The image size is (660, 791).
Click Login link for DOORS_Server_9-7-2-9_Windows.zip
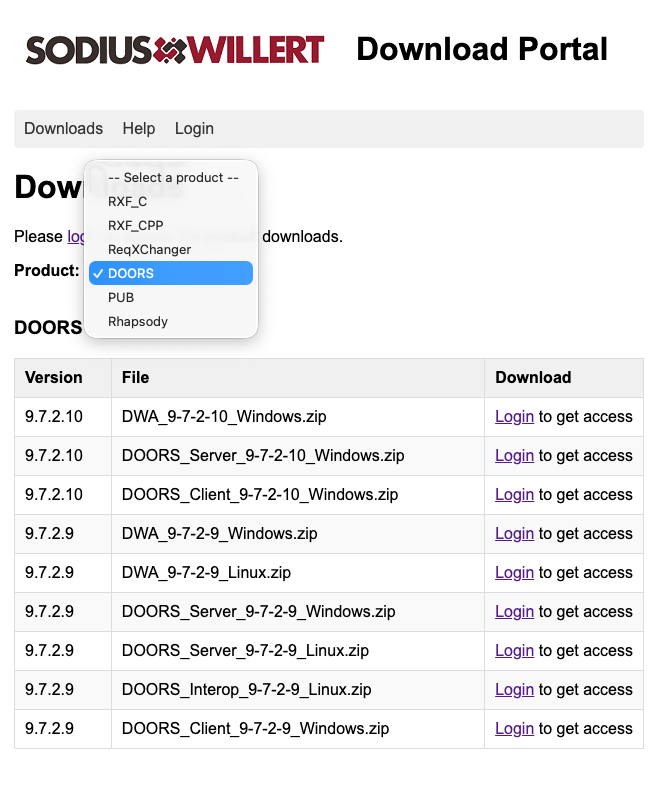[x=514, y=611]
